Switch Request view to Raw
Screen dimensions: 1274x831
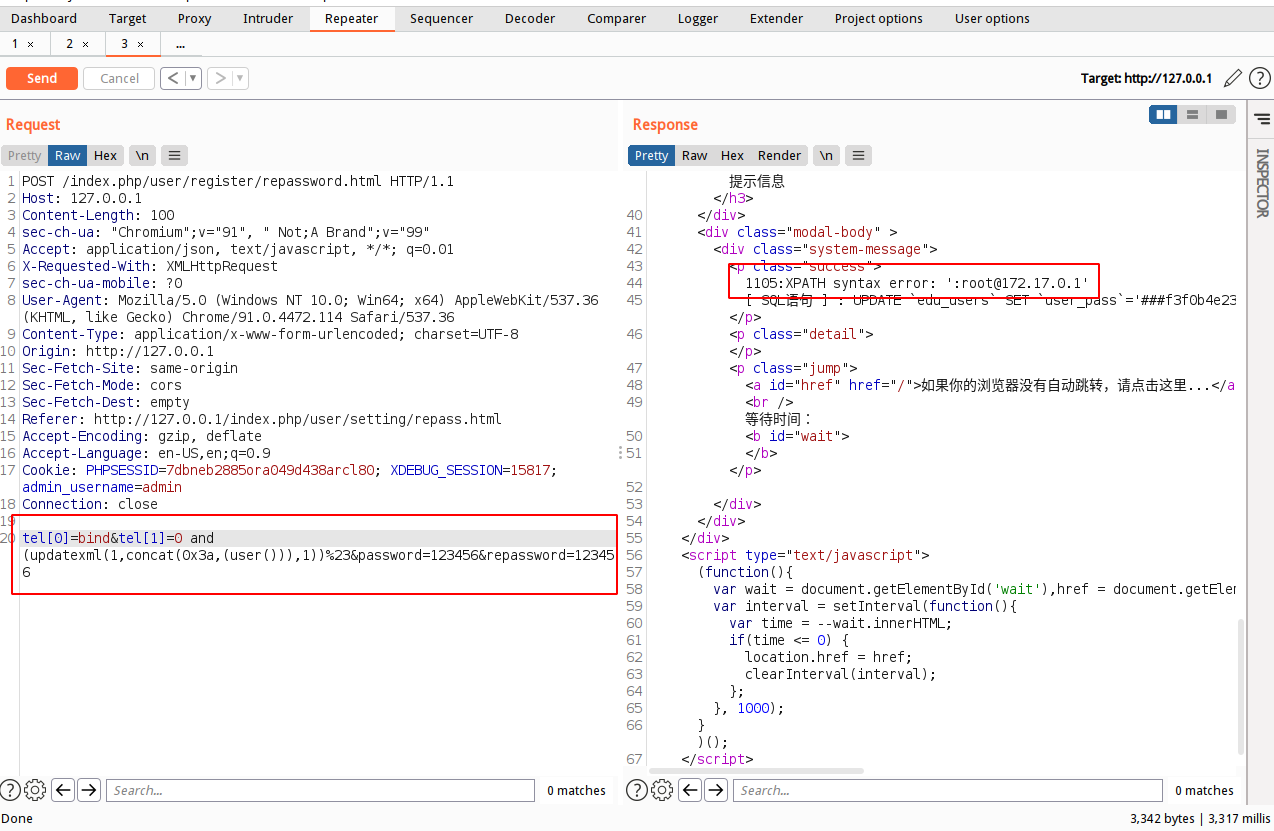(68, 155)
